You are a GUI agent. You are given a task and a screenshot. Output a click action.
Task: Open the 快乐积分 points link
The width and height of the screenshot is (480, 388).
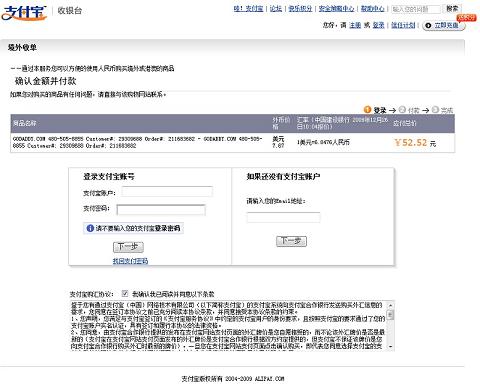pyautogui.click(x=300, y=9)
